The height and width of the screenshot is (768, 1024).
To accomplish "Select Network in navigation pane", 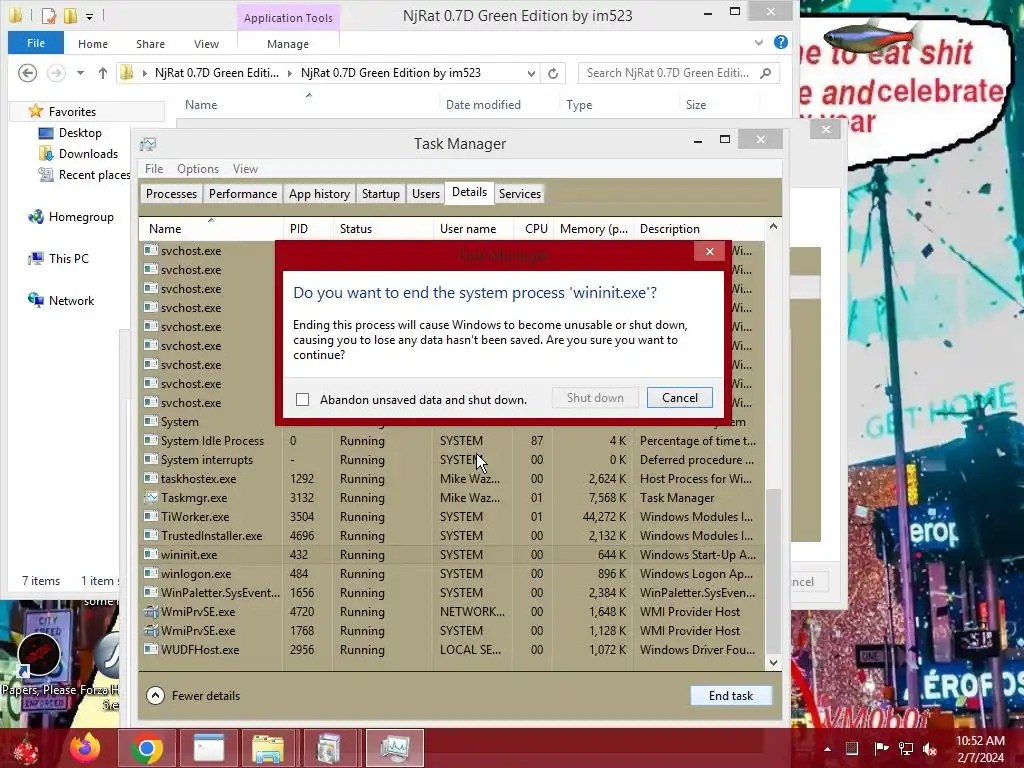I will coord(61,300).
